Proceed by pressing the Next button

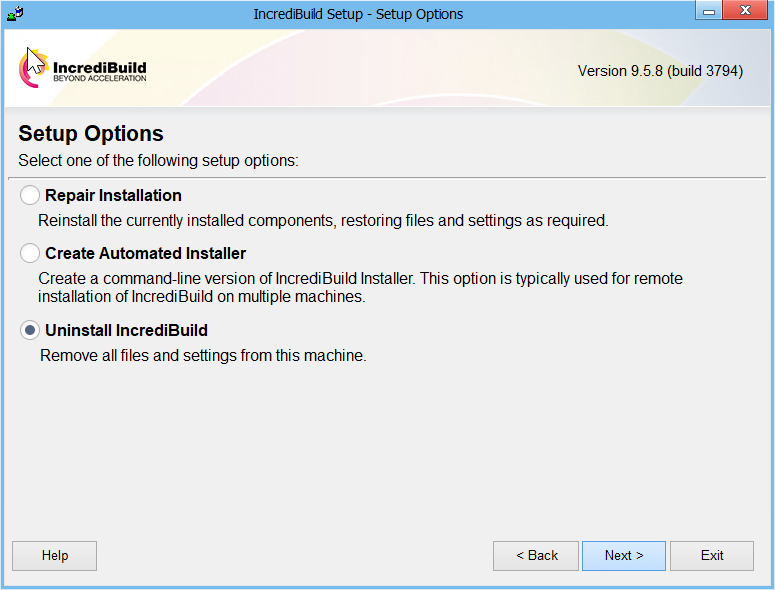point(624,556)
